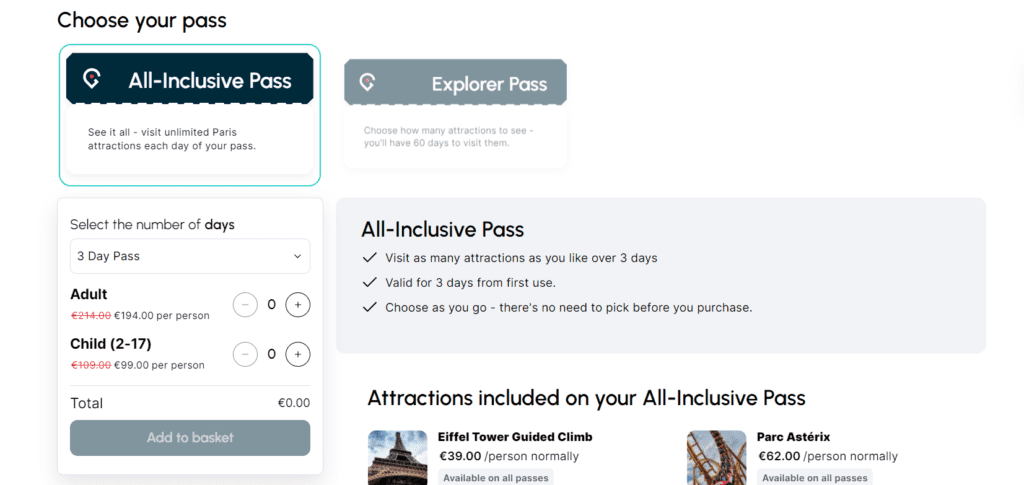Click the Explorer Pass location pin logo
The image size is (1024, 485).
click(x=367, y=82)
